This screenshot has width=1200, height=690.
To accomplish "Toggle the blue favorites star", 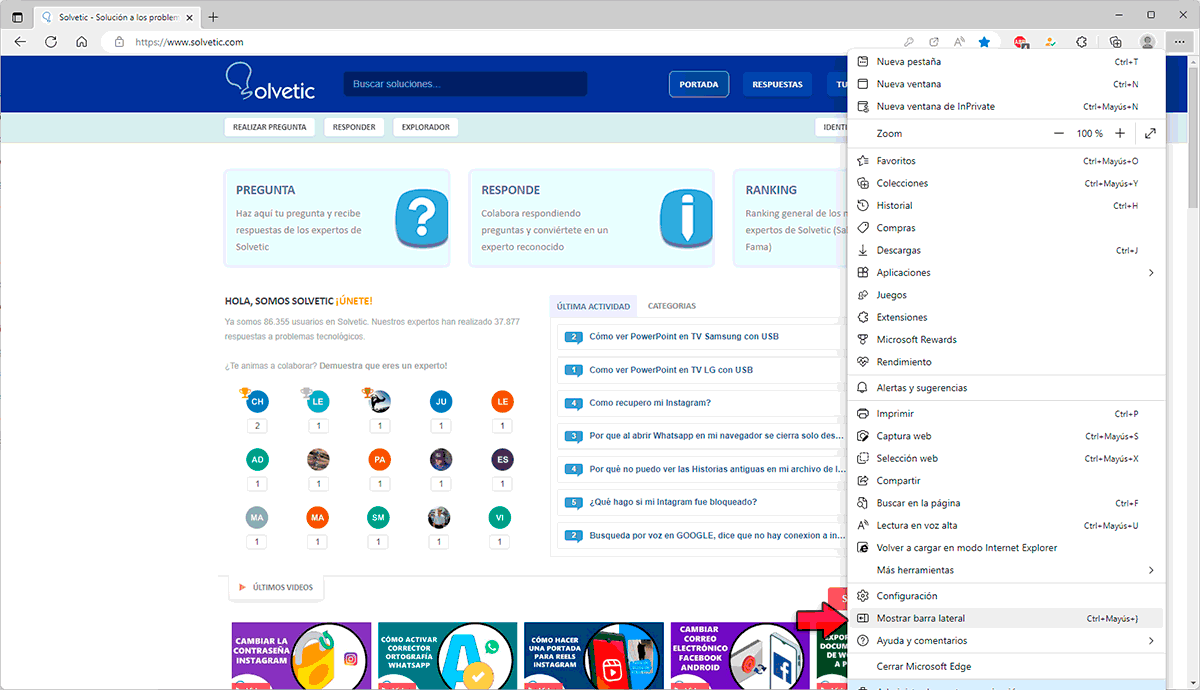I will pyautogui.click(x=984, y=42).
